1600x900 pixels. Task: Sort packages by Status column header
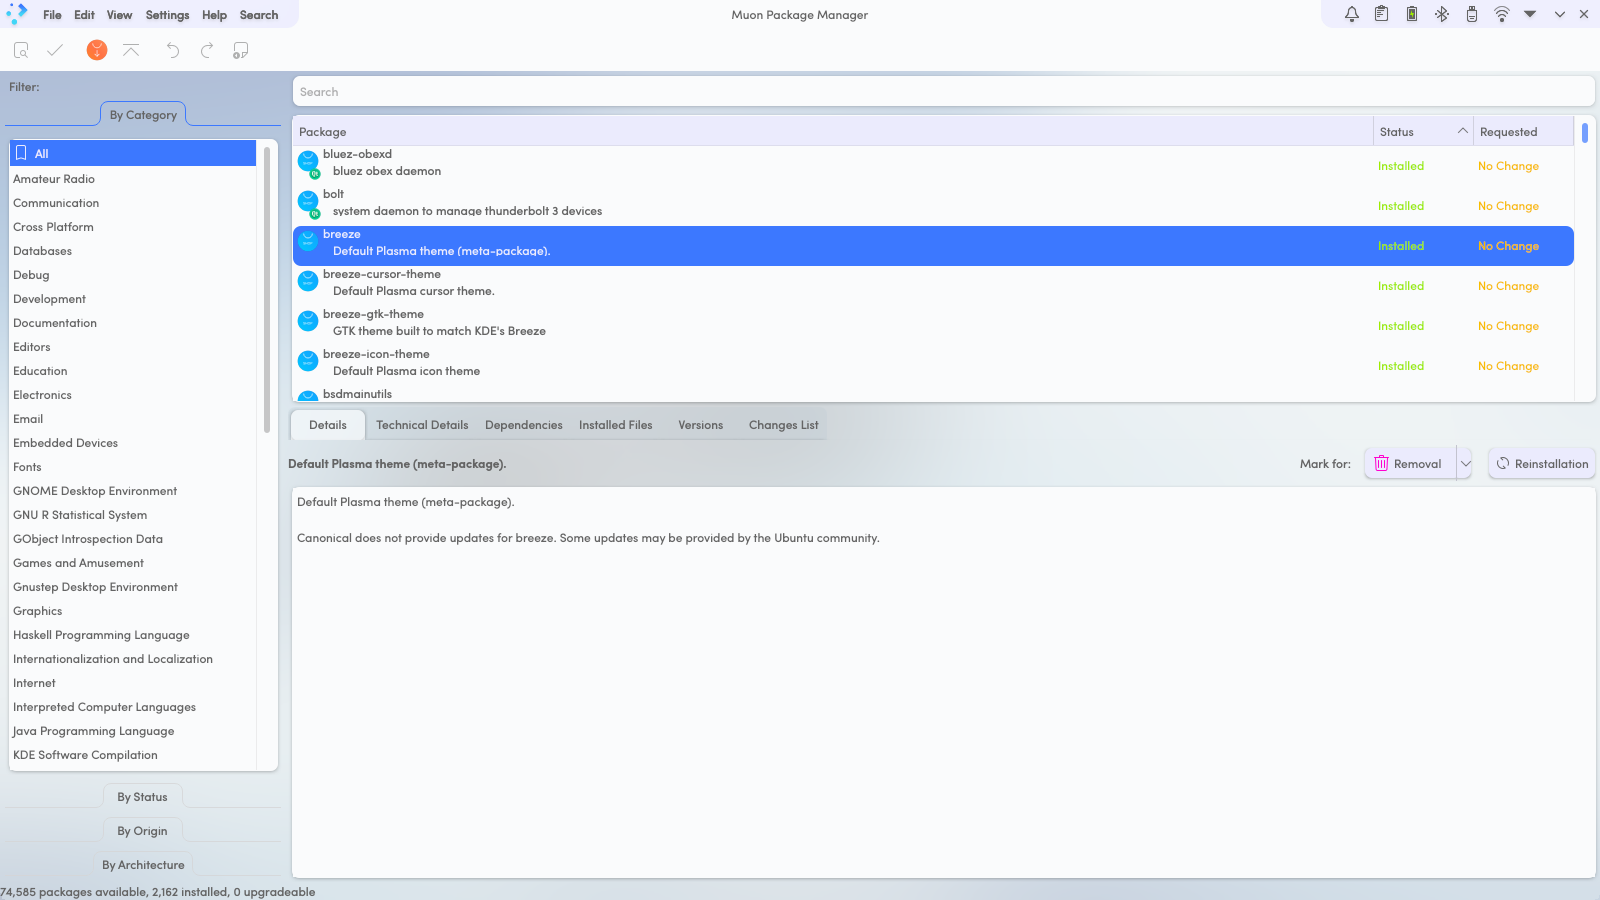click(x=1423, y=132)
